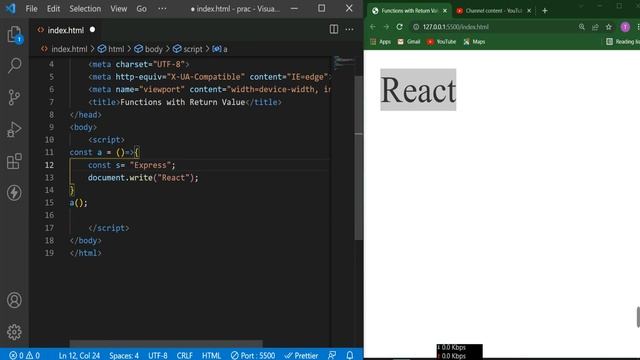Click the document.write("React") line

point(143,178)
